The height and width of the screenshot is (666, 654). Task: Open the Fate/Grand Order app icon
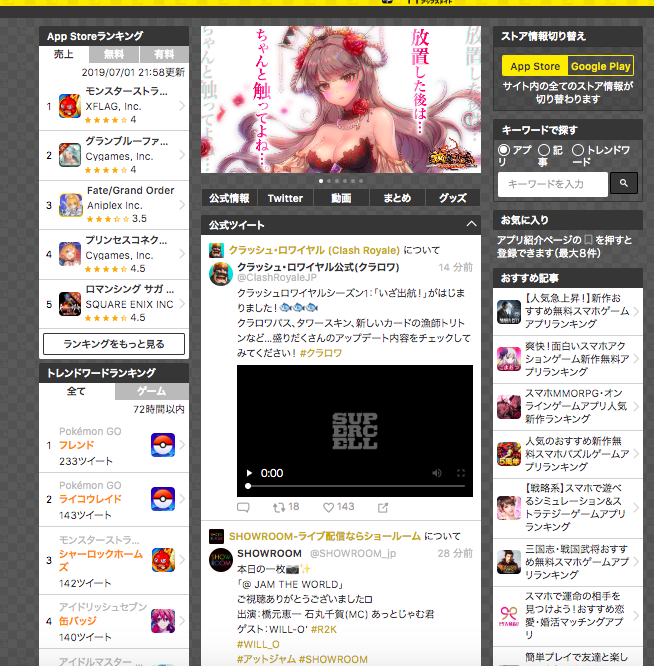coord(70,205)
